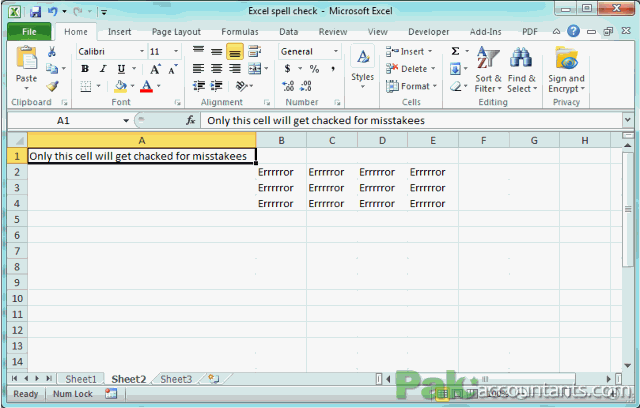This screenshot has width=640, height=408.
Task: Open Excel Help question mark
Action: point(573,31)
